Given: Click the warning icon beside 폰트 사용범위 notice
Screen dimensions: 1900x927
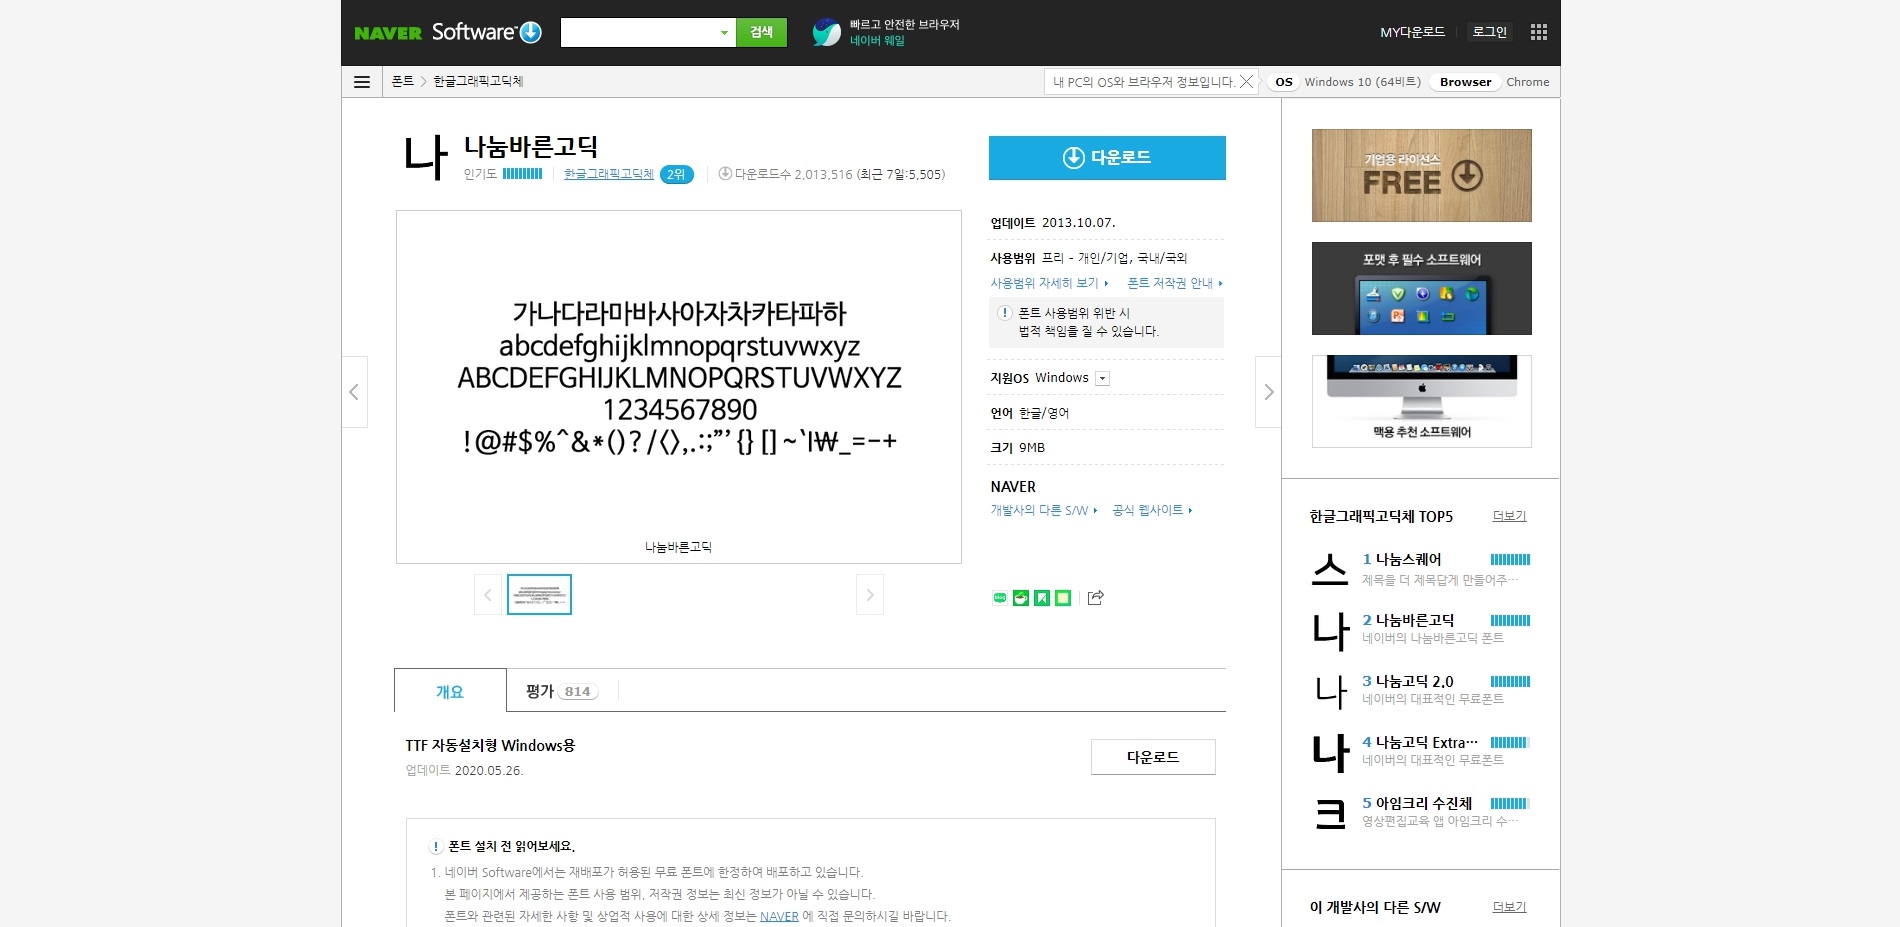Looking at the screenshot, I should tap(1005, 313).
